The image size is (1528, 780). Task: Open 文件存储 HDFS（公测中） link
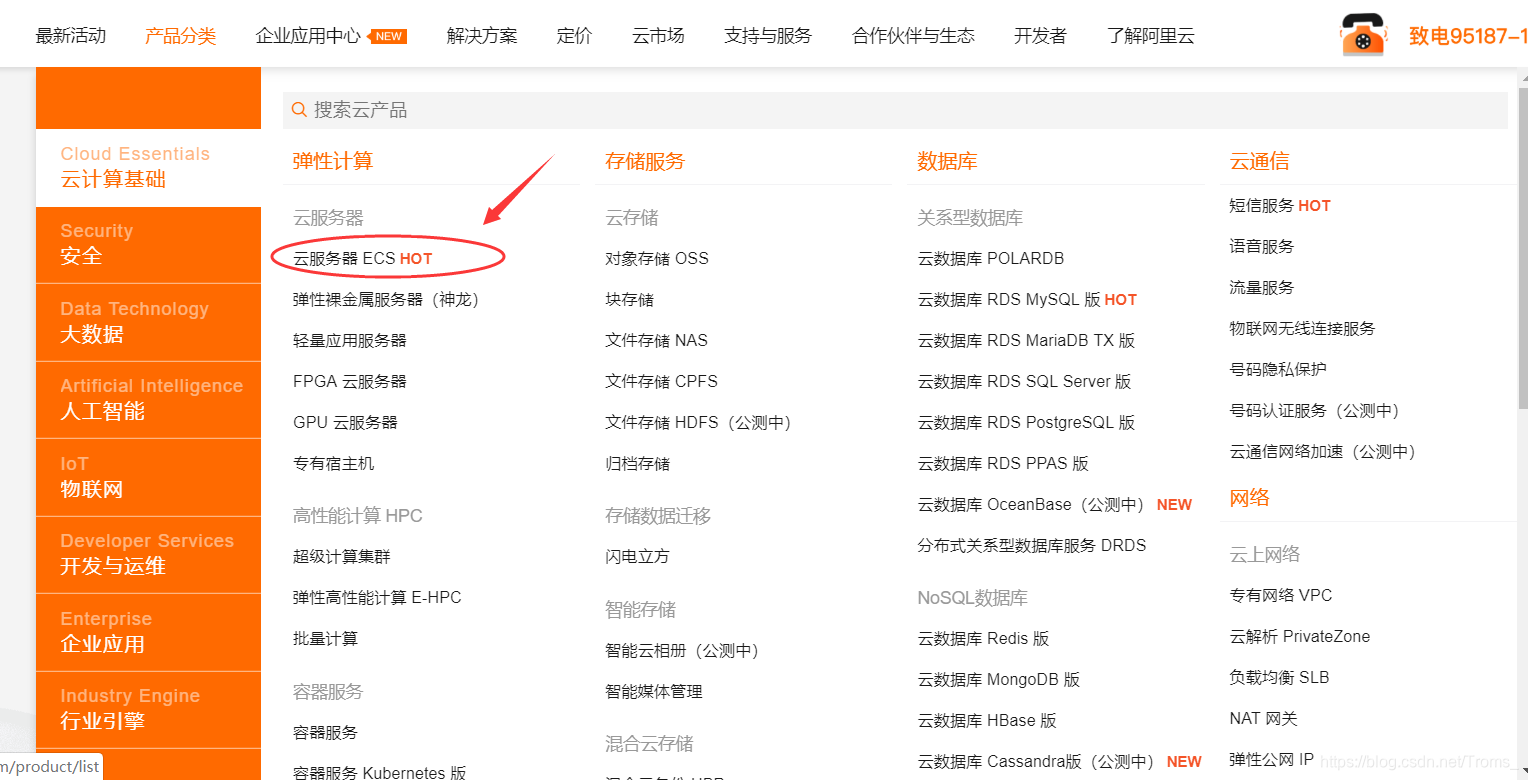point(698,422)
